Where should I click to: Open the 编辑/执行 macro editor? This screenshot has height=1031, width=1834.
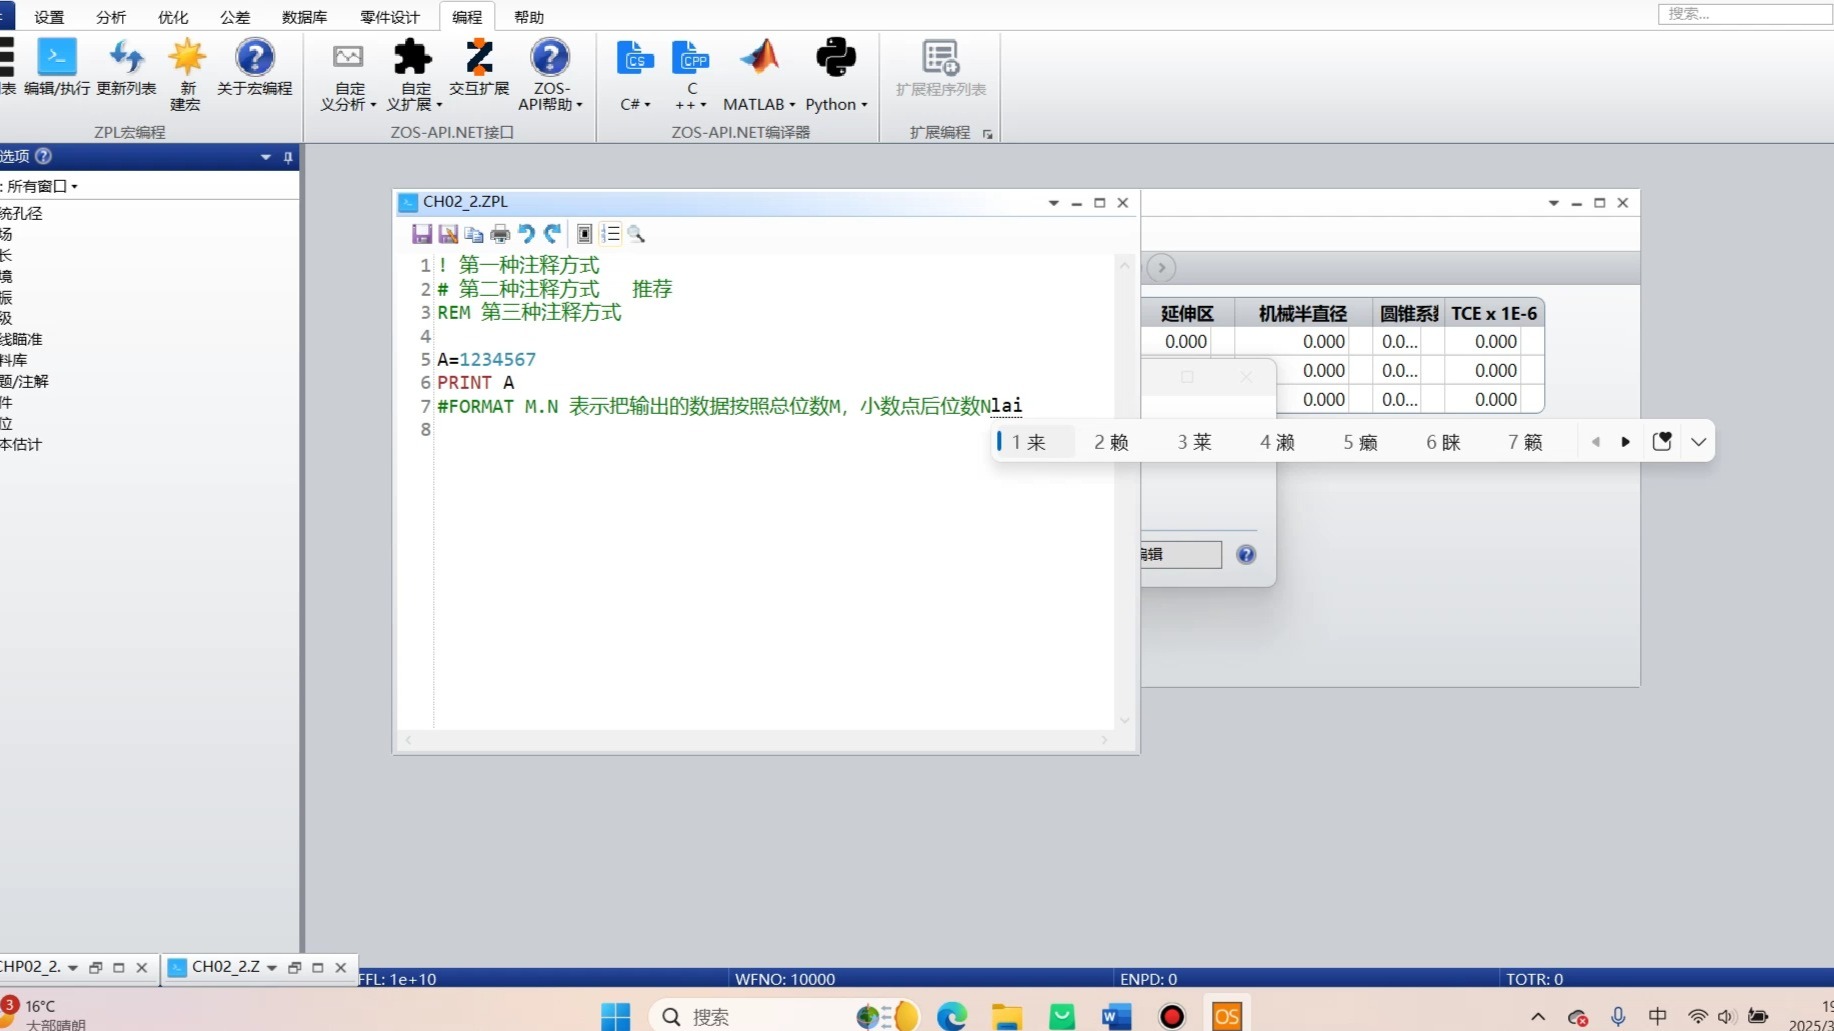point(57,67)
